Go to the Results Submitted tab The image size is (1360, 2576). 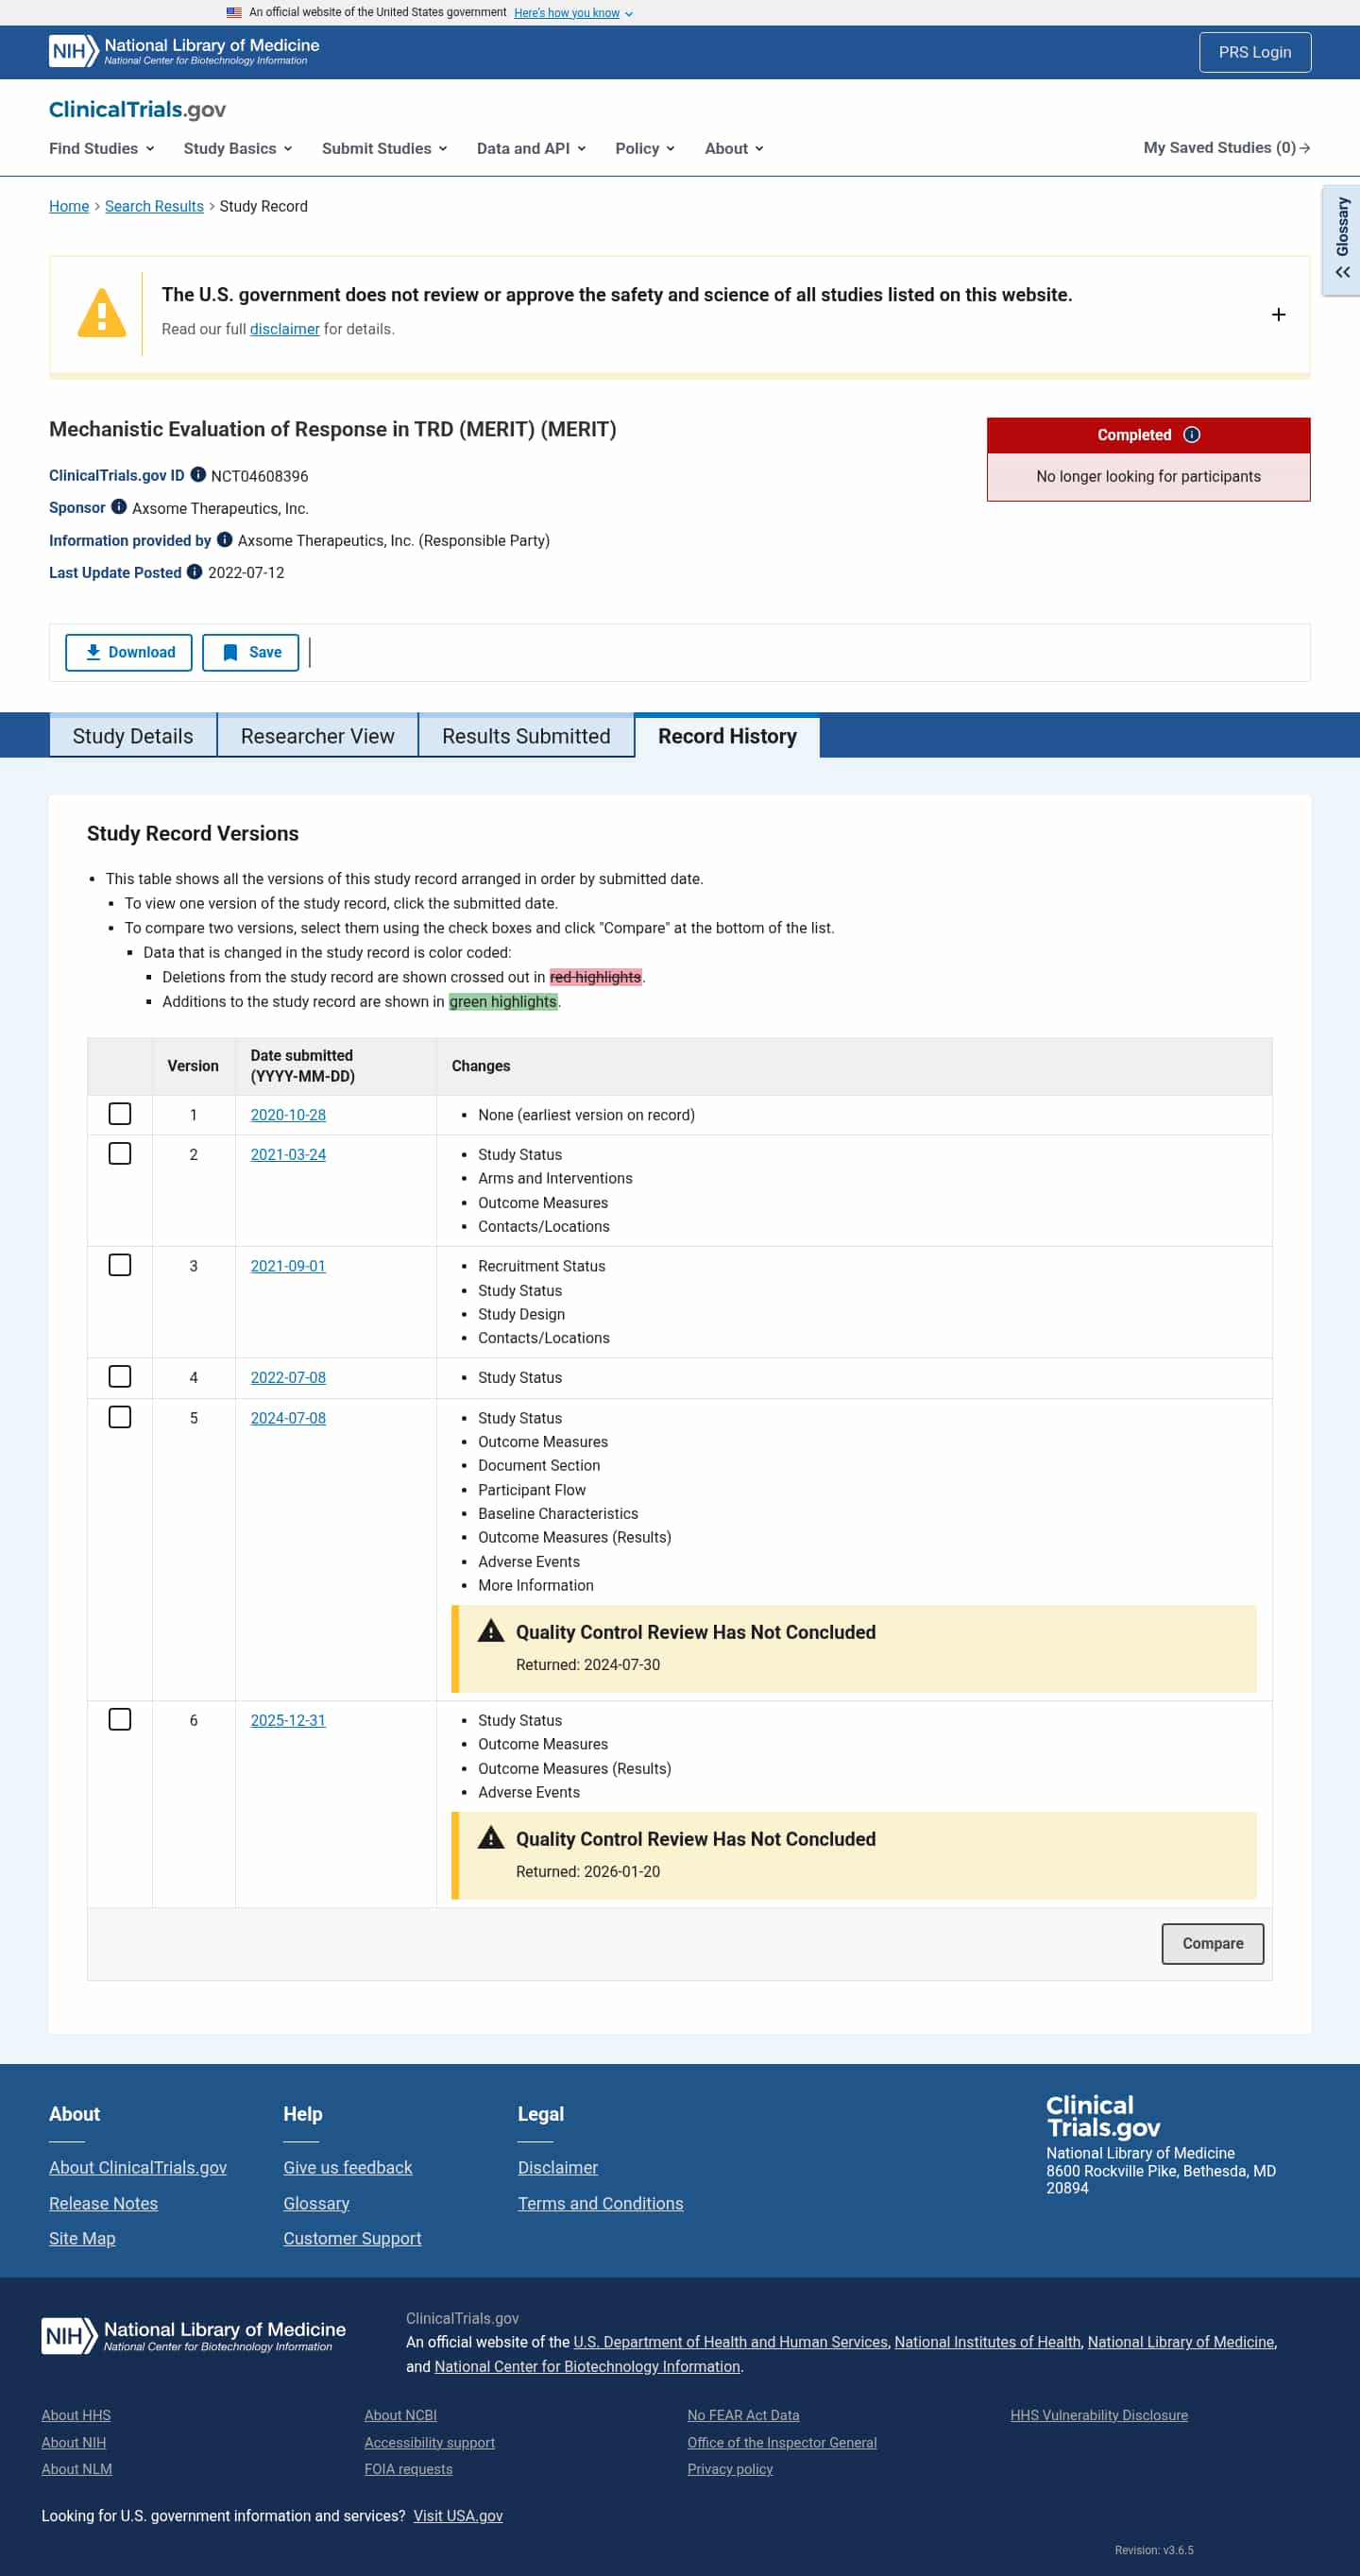pos(526,736)
